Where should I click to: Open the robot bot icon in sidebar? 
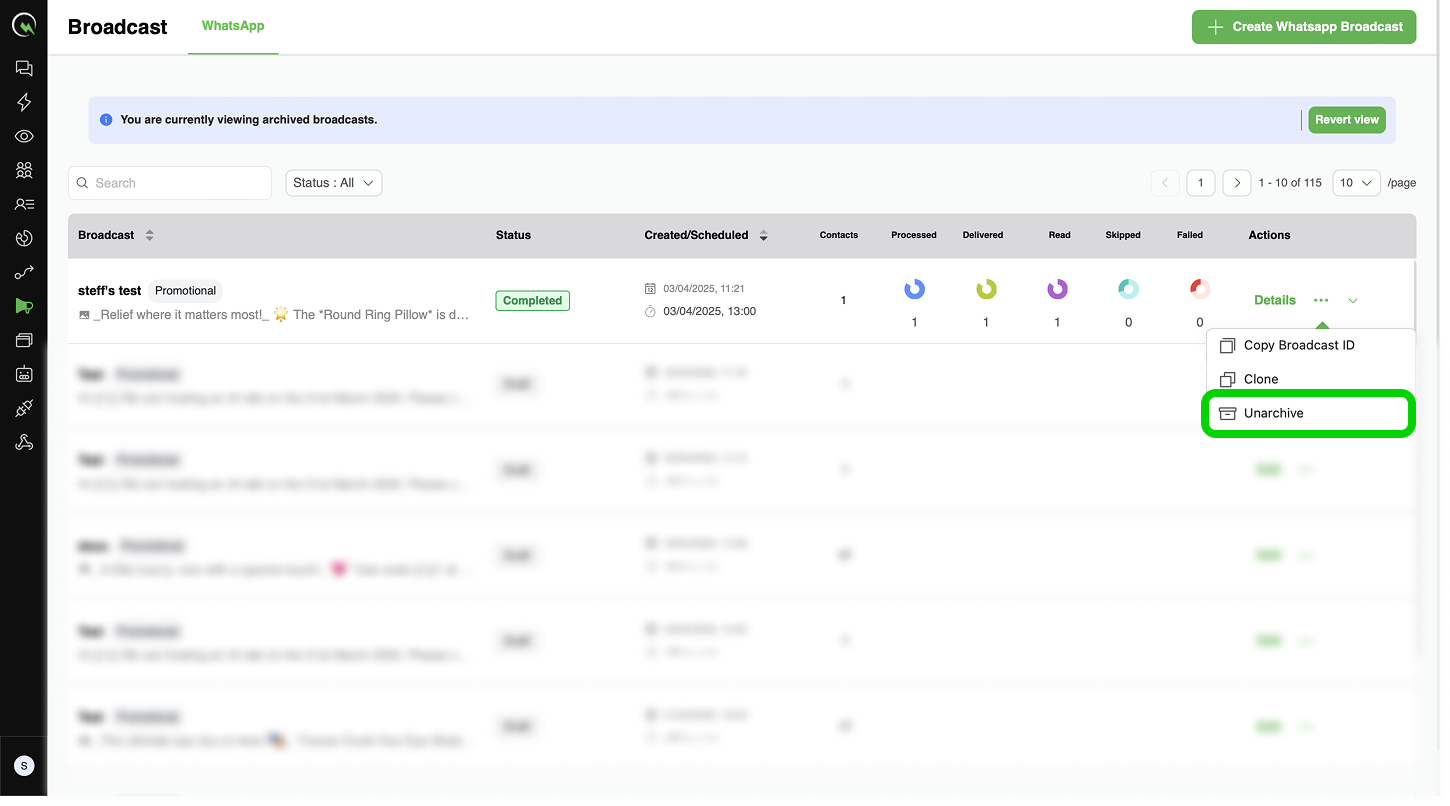point(24,374)
